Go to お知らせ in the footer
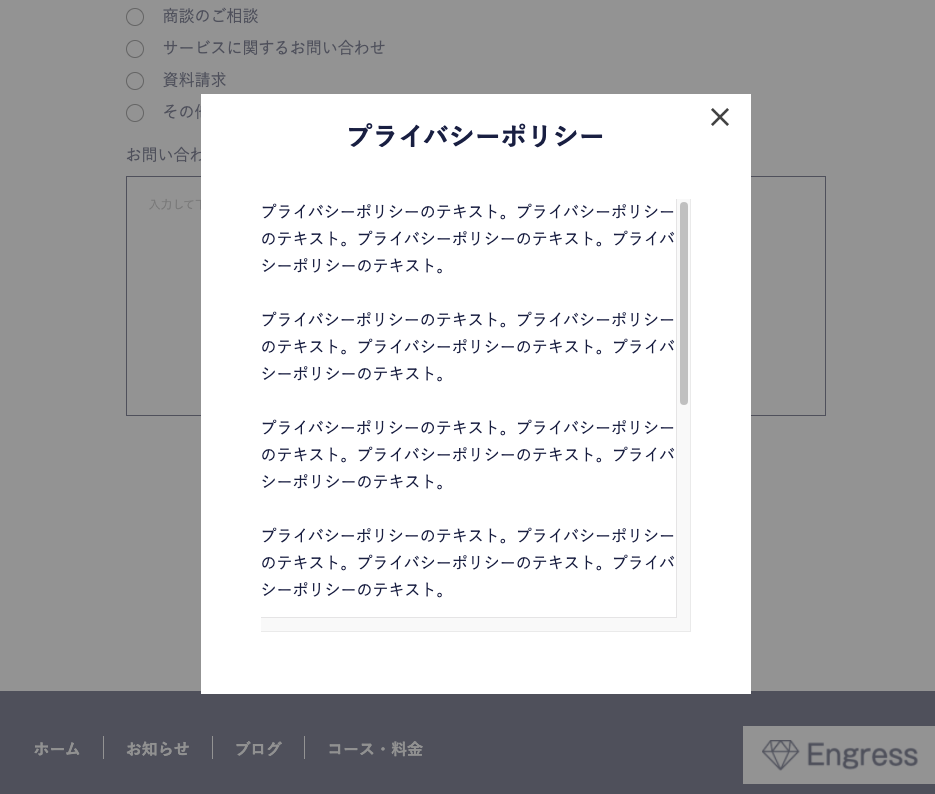The height and width of the screenshot is (794, 935). [157, 749]
